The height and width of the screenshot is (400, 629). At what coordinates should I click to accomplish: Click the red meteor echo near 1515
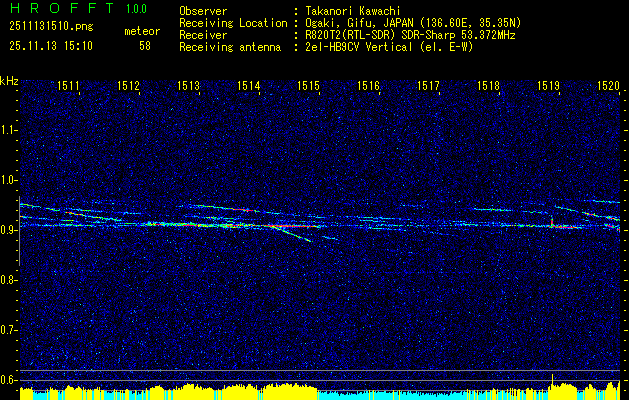[290, 227]
